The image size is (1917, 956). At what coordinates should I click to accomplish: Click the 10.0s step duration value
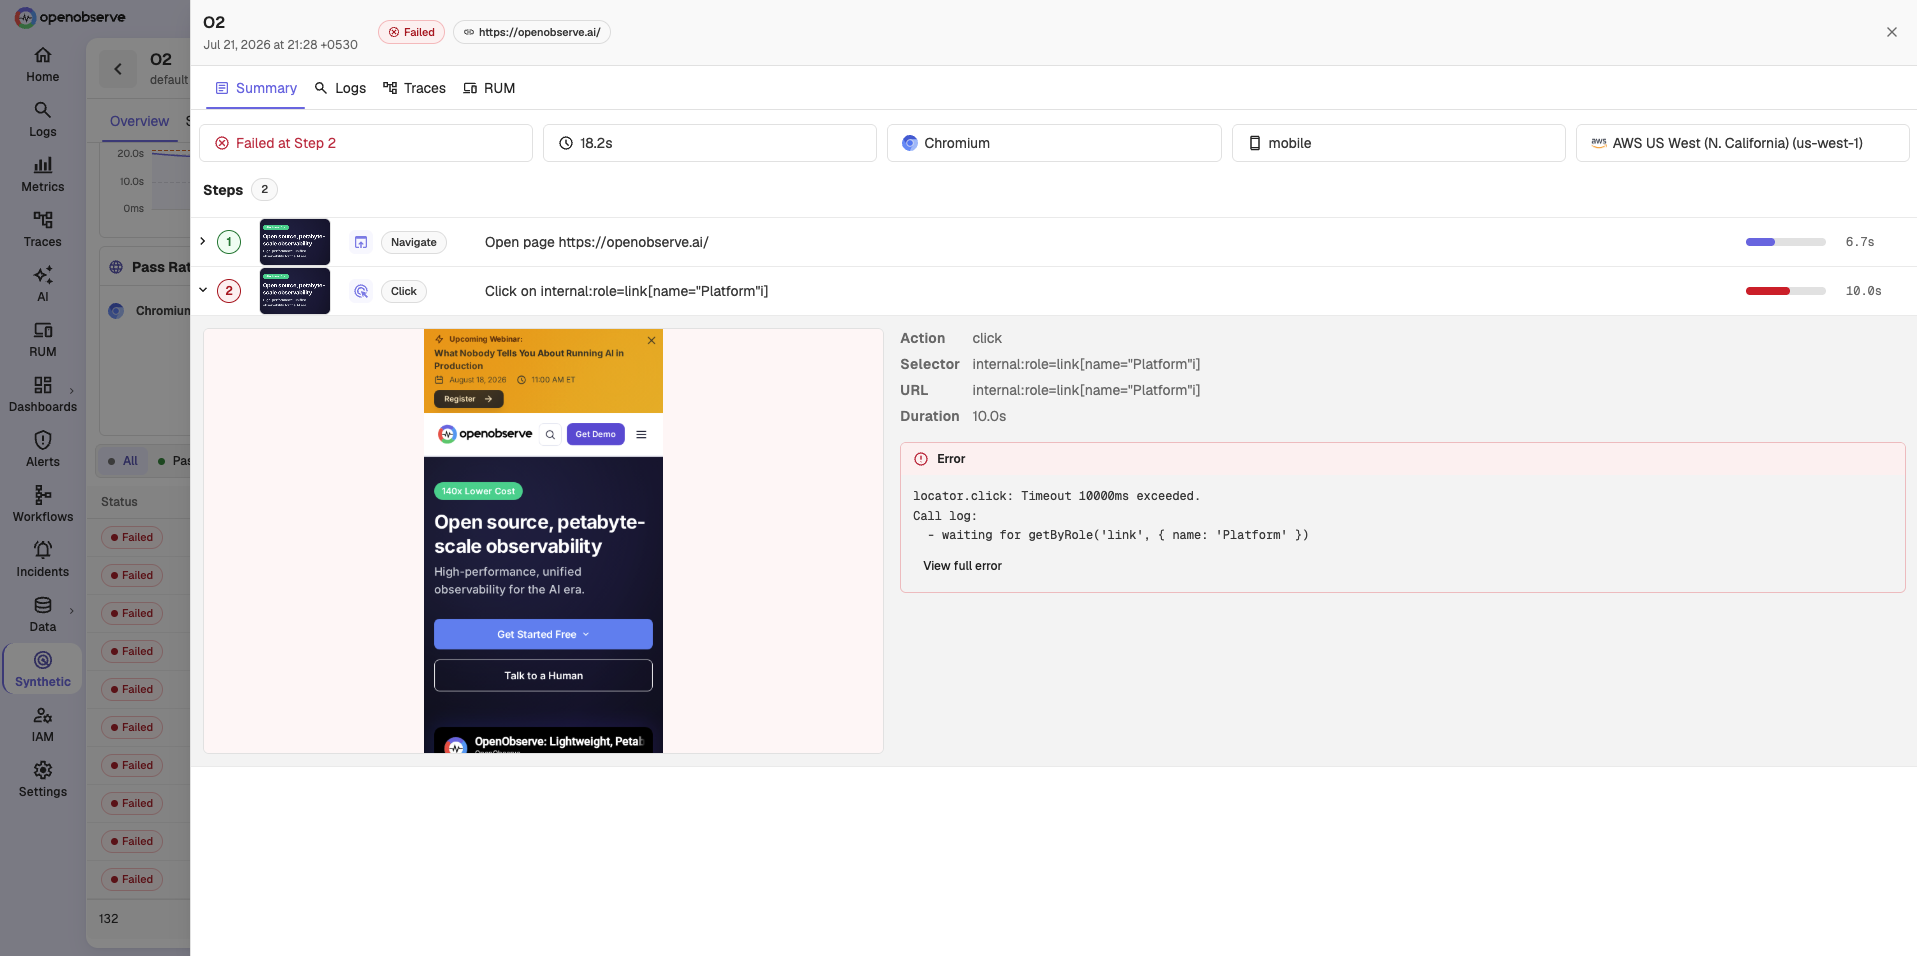(1863, 291)
